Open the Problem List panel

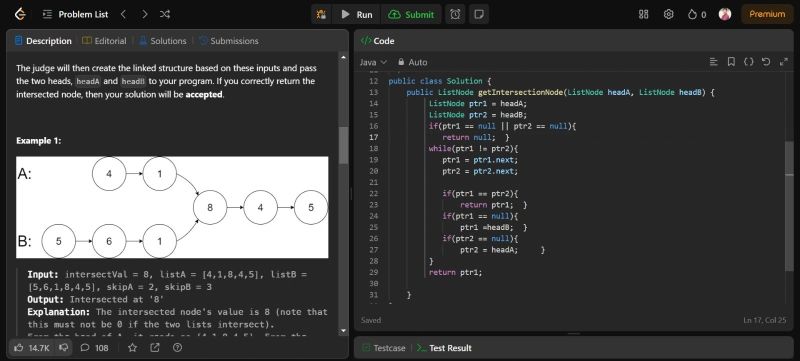tap(76, 14)
